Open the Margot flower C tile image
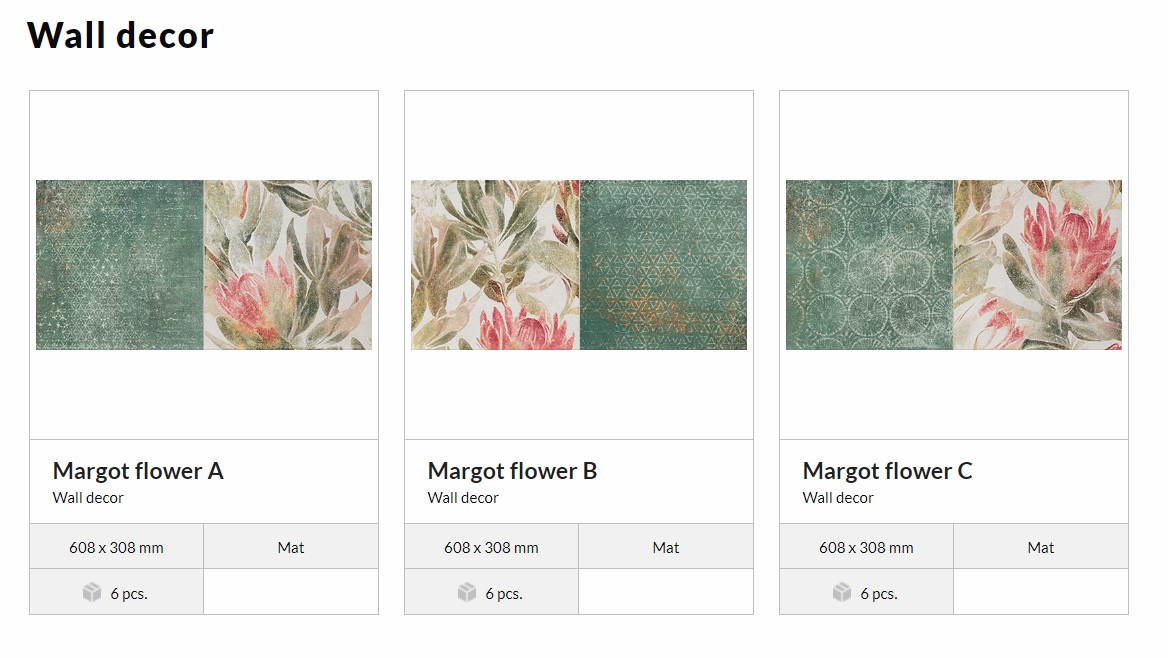Screen dimensions: 1168x658 pos(953,265)
